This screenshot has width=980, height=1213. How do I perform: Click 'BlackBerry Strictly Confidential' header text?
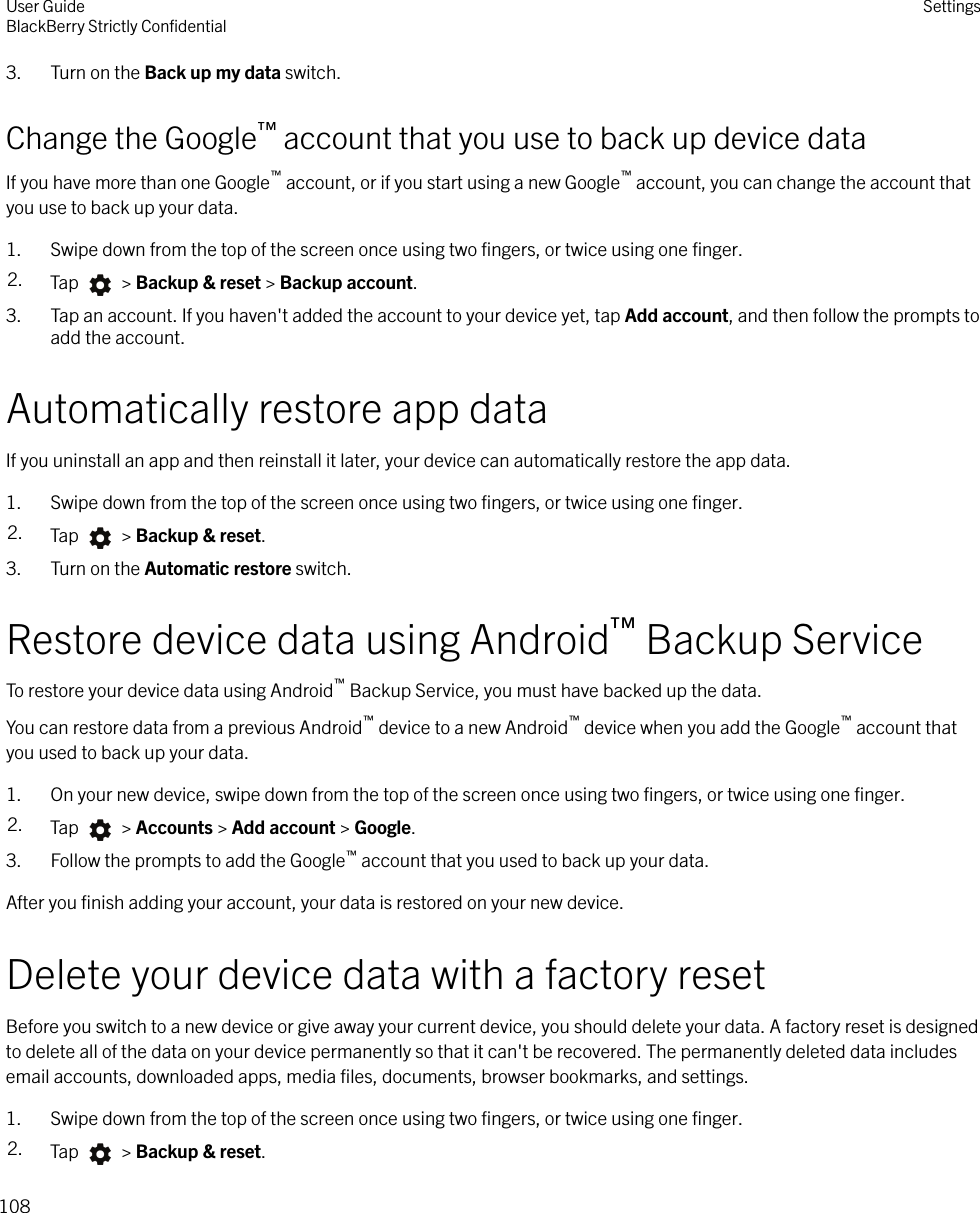(116, 27)
